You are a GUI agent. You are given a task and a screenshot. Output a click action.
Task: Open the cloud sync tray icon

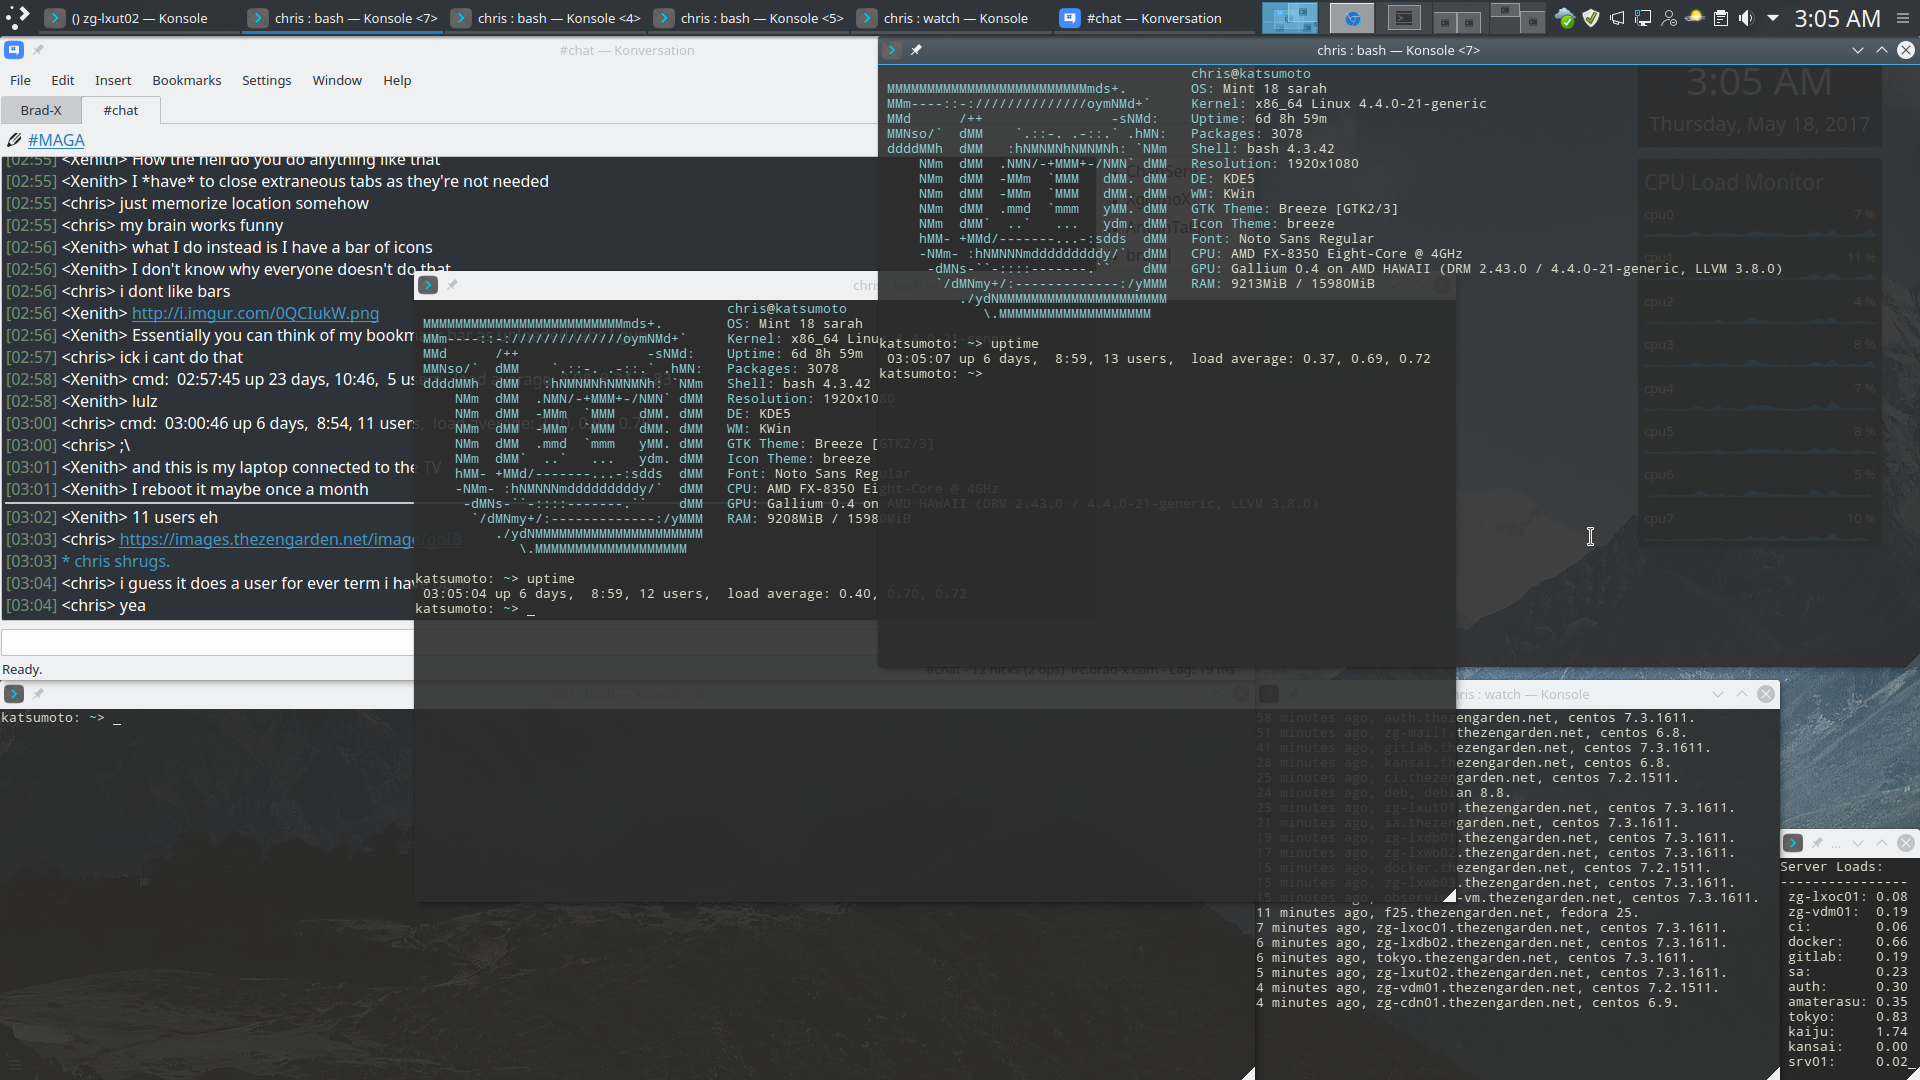(x=1566, y=18)
